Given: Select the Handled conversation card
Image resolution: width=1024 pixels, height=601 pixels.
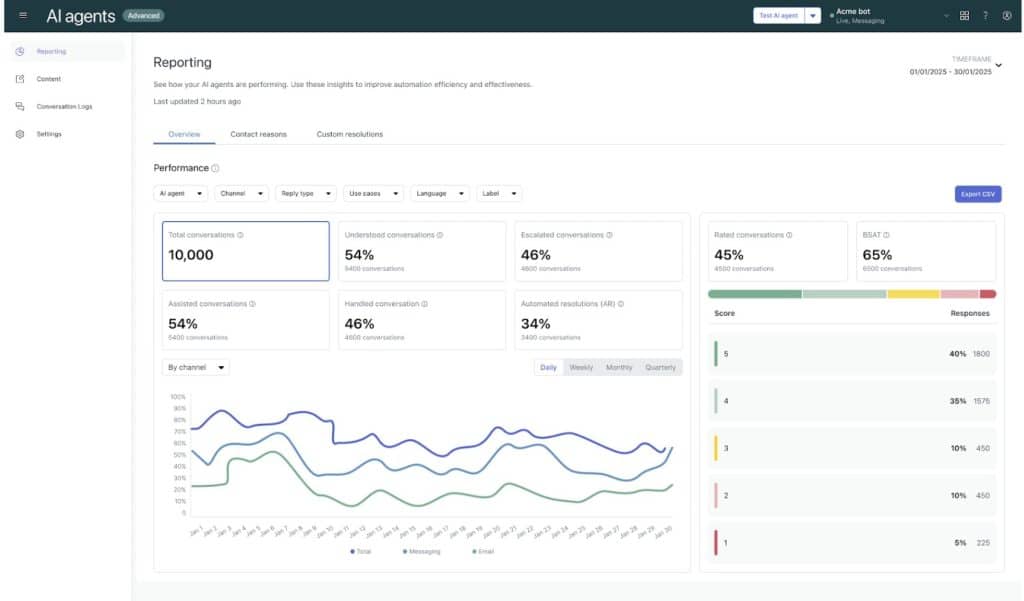Looking at the screenshot, I should 422,320.
